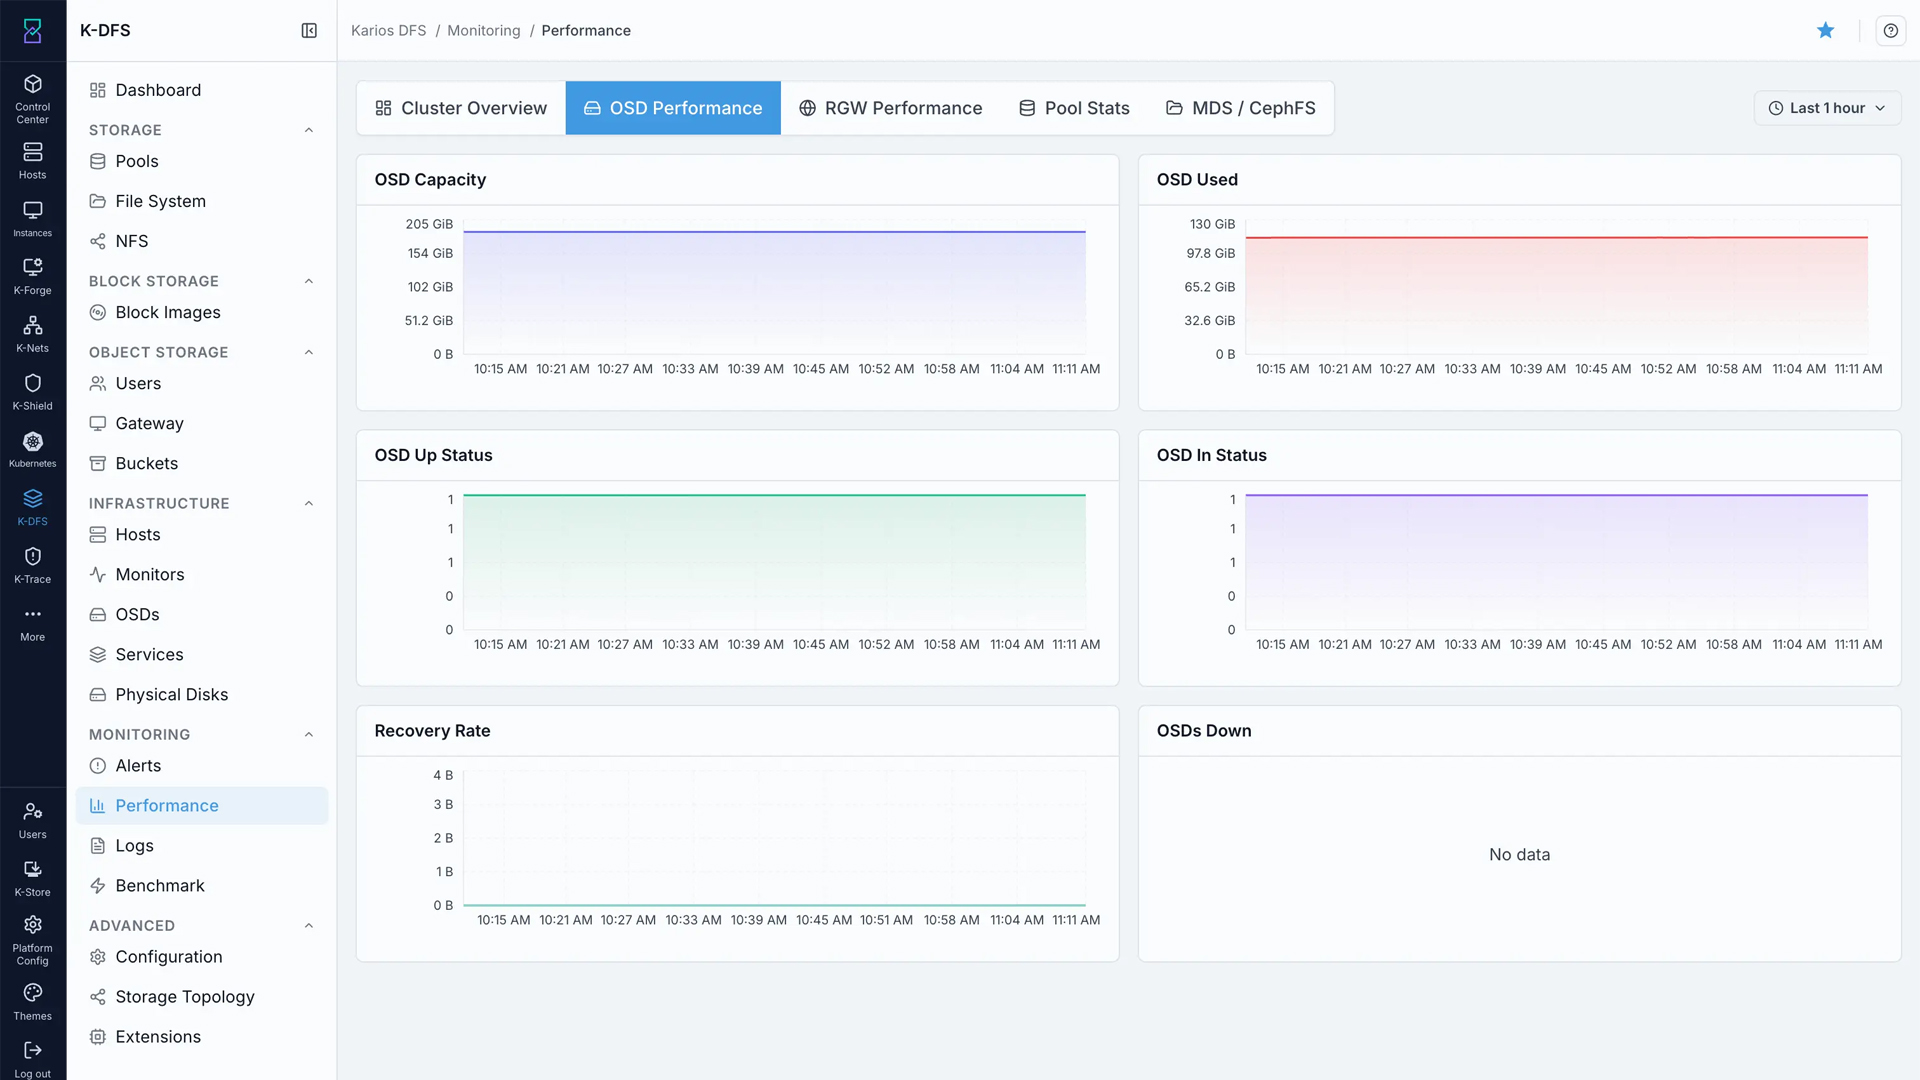Open File System page

tap(202, 201)
